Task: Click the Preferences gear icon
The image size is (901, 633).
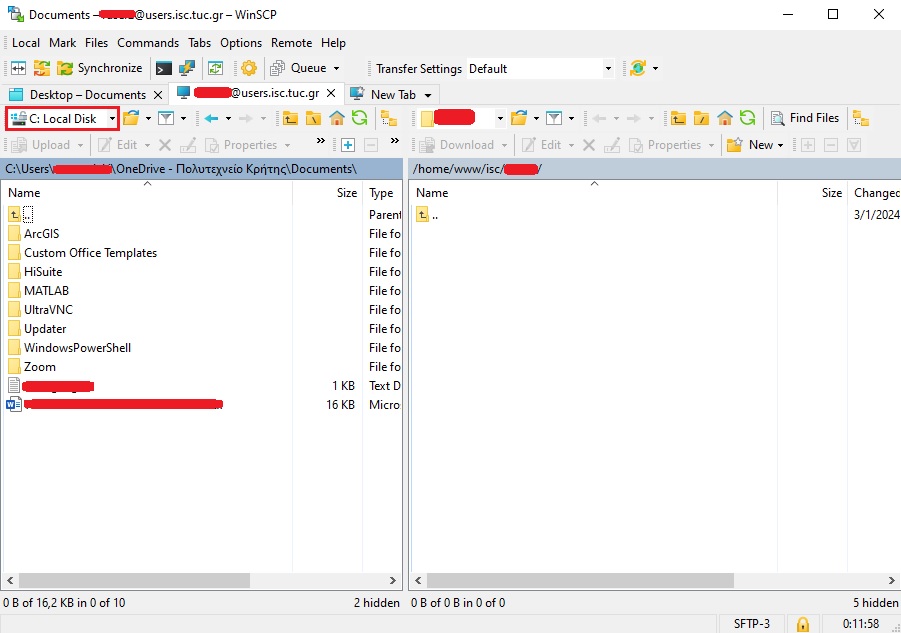Action: (249, 69)
